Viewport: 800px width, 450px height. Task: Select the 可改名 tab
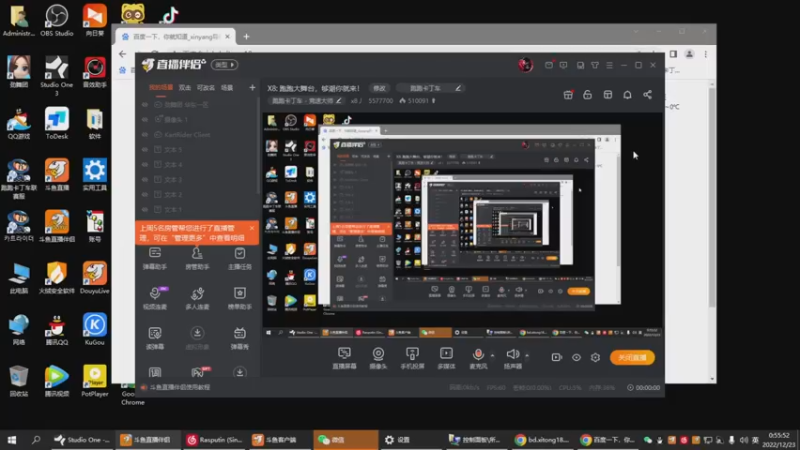coord(206,88)
